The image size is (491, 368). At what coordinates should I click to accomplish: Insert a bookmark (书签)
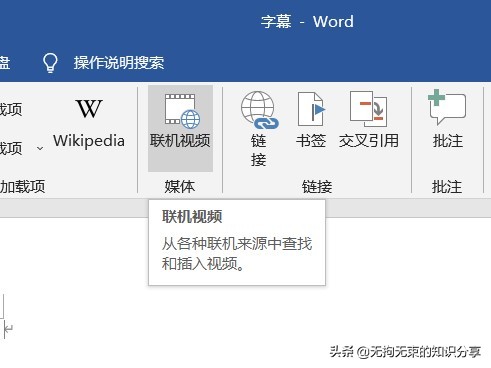pos(311,120)
